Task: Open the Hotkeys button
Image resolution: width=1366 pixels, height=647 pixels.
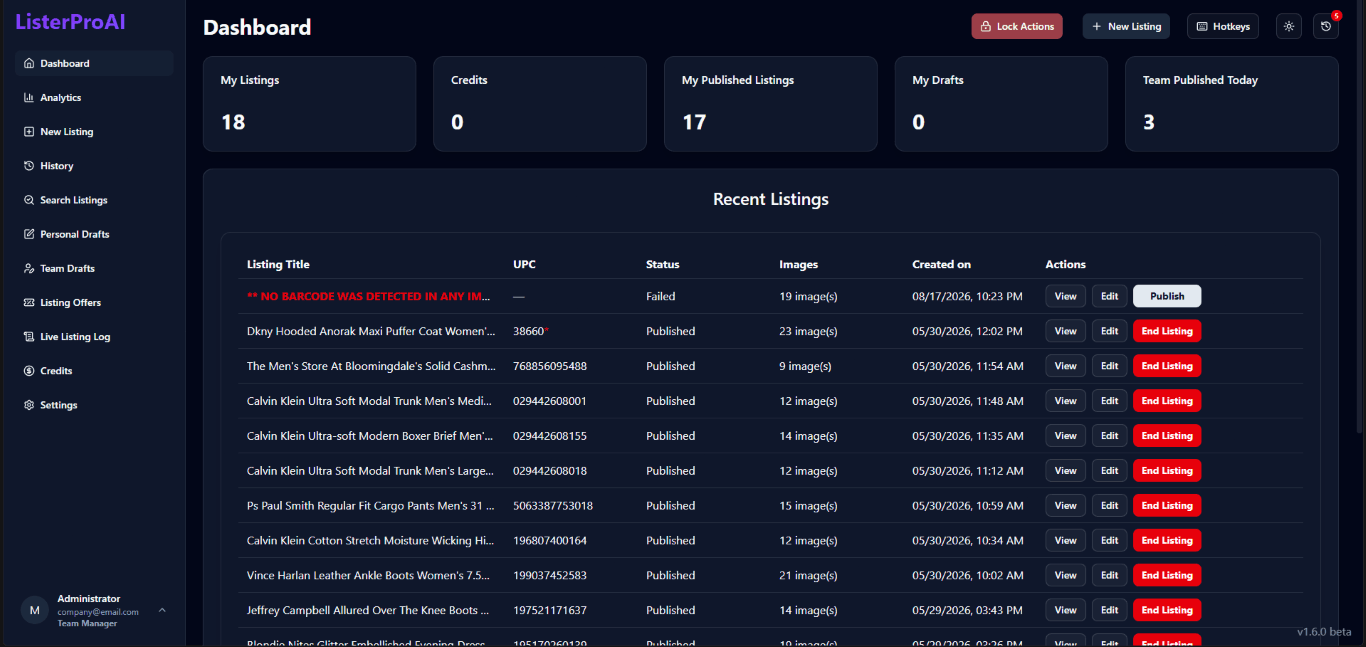Action: tap(1222, 26)
